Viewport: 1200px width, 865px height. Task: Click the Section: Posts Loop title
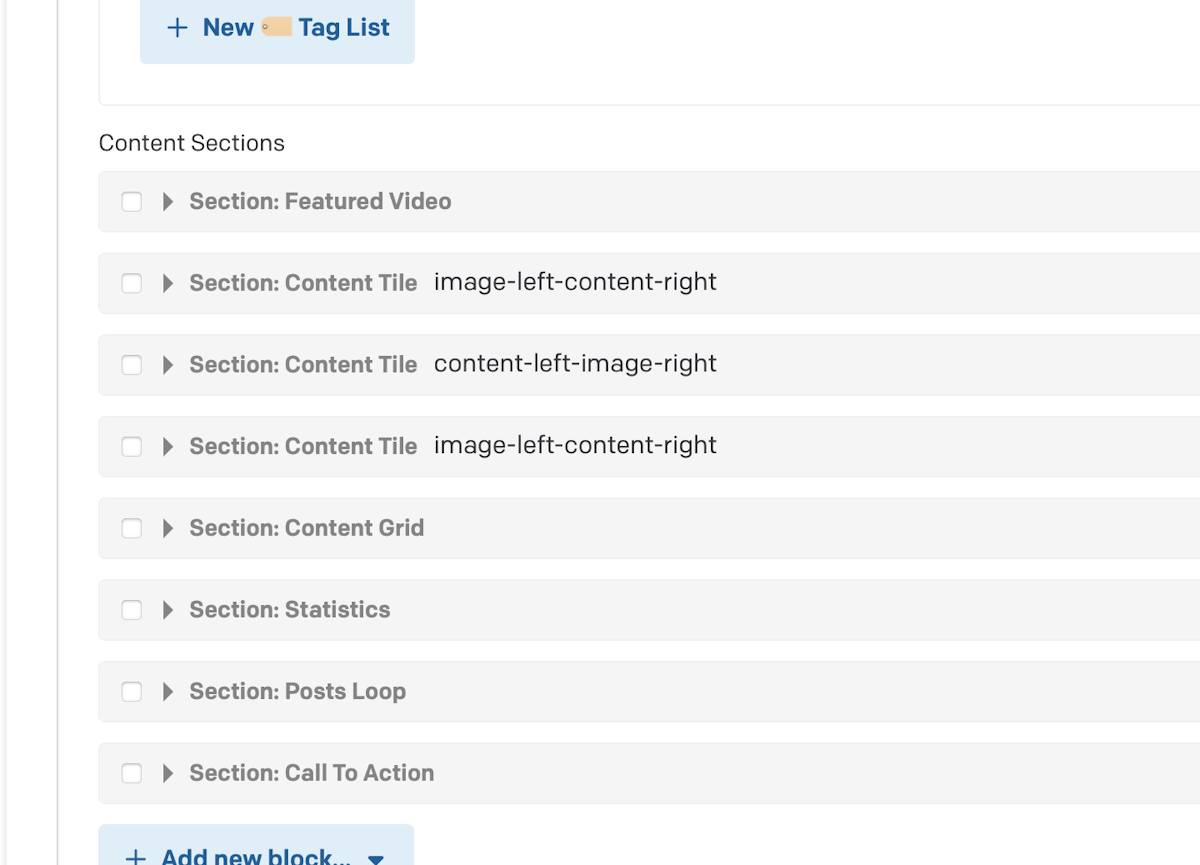click(x=298, y=692)
